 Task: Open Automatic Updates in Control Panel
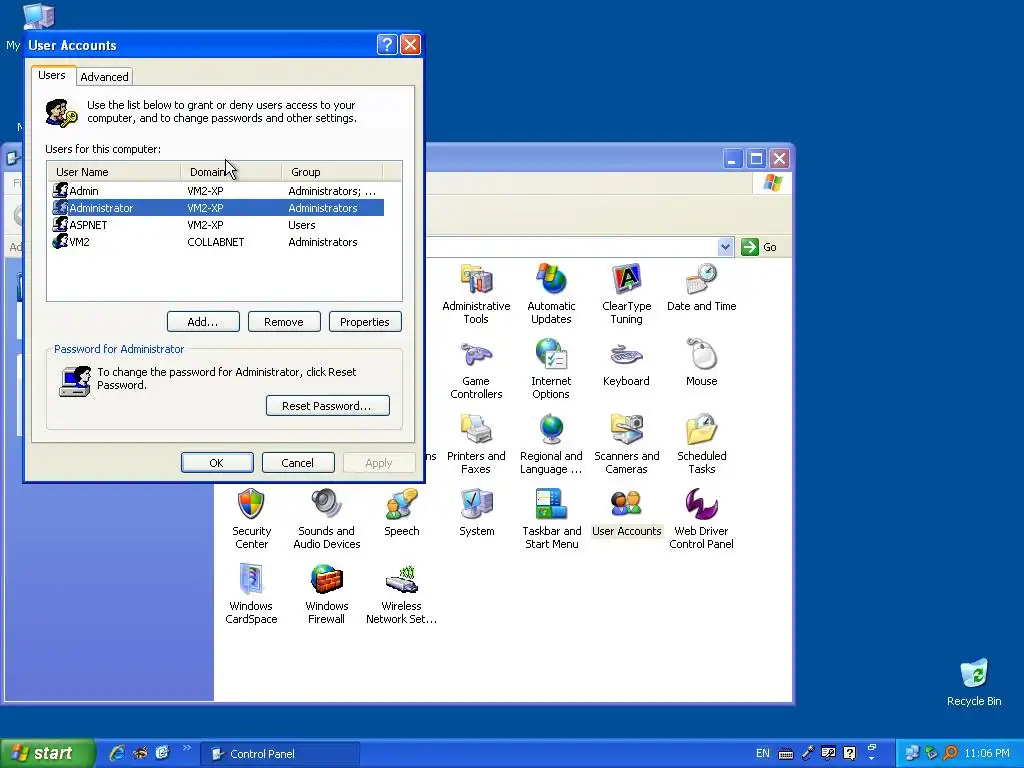point(551,294)
